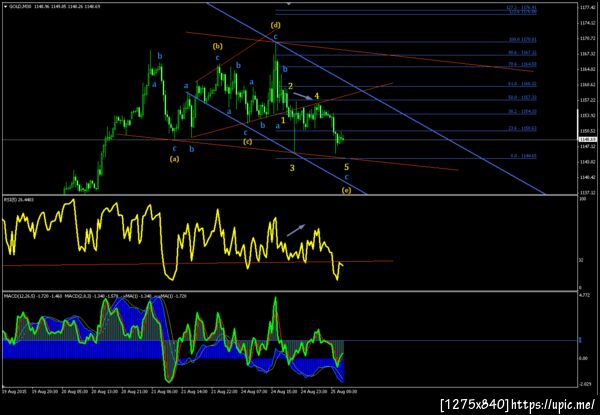
Task: Select the yellow (c) wave label
Action: point(248,142)
